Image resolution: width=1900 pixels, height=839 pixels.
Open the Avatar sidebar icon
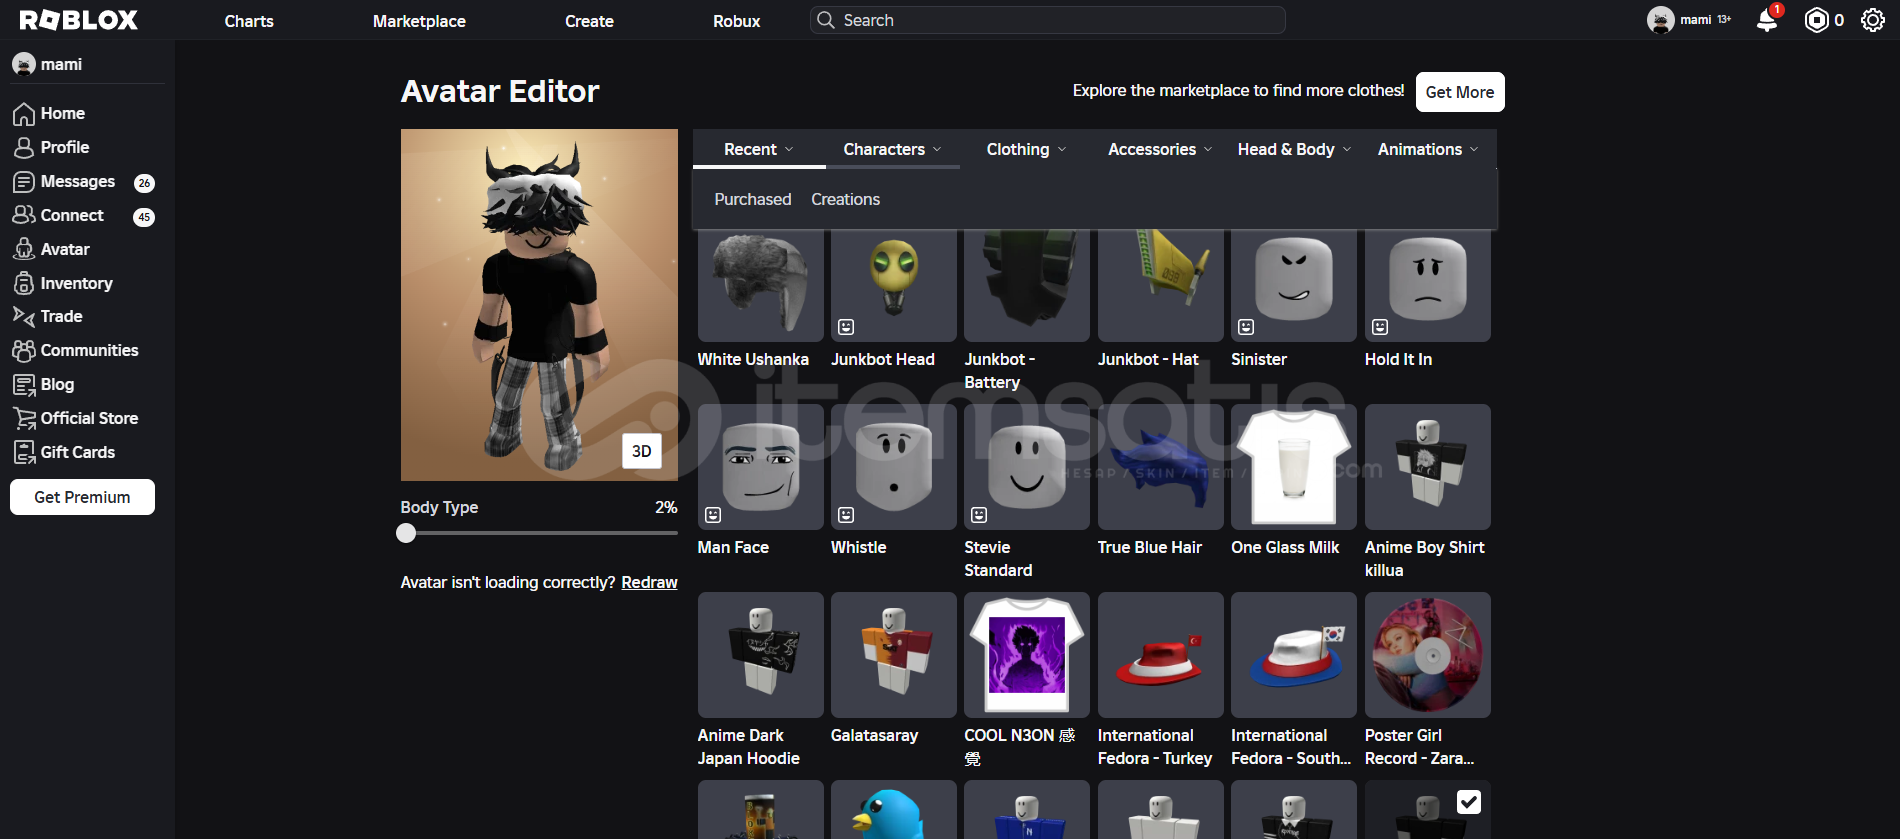[x=24, y=249]
